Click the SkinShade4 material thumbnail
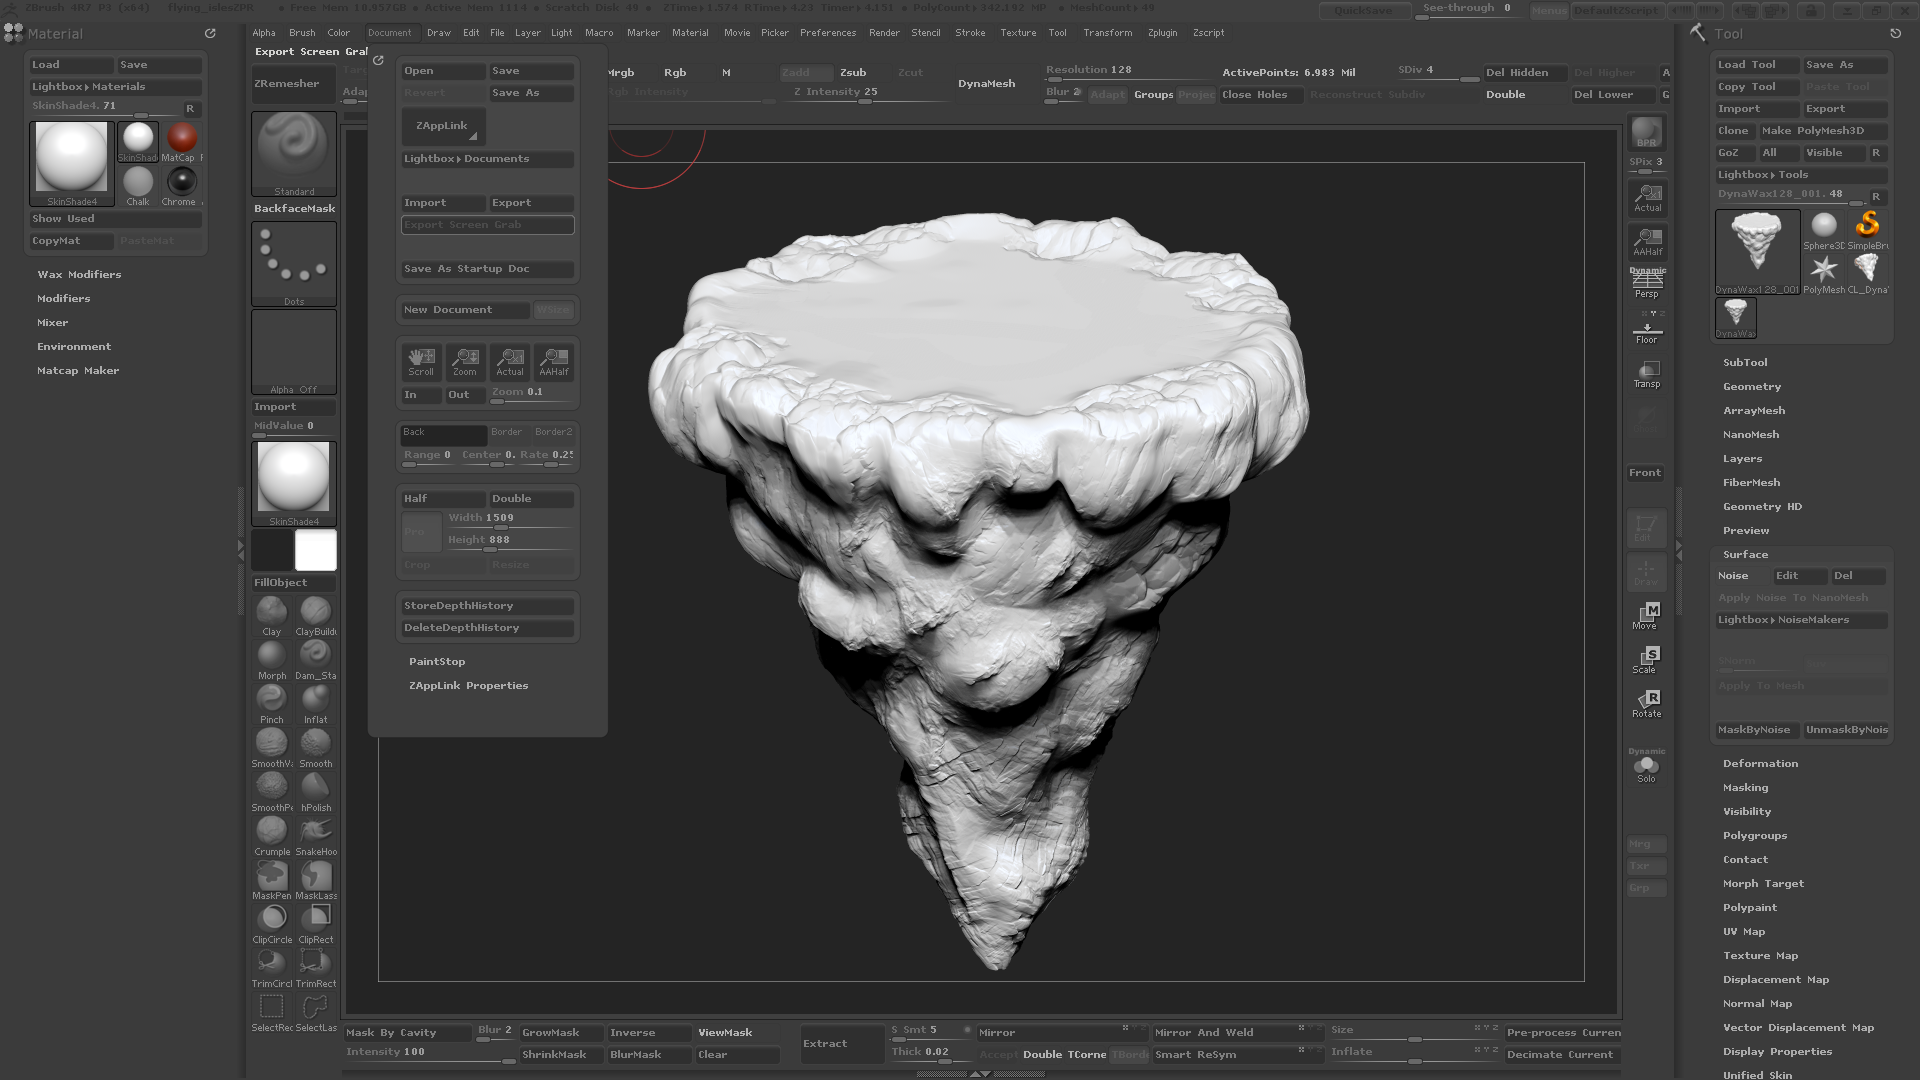 click(x=71, y=163)
